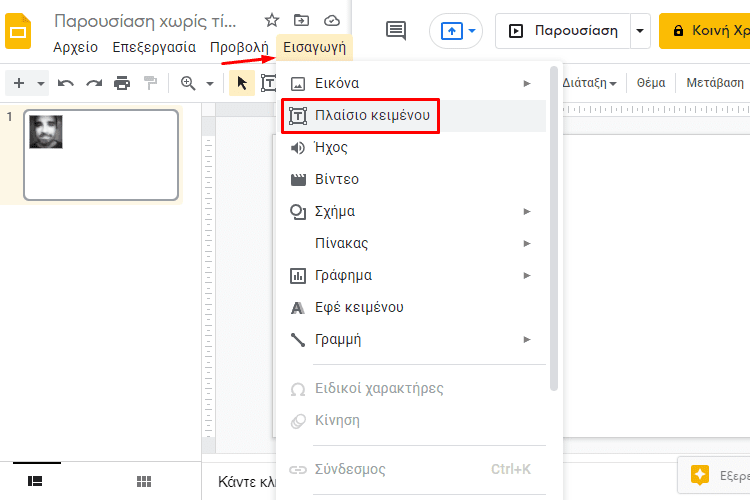Click the Θέμα button
The width and height of the screenshot is (750, 500).
pyautogui.click(x=651, y=83)
